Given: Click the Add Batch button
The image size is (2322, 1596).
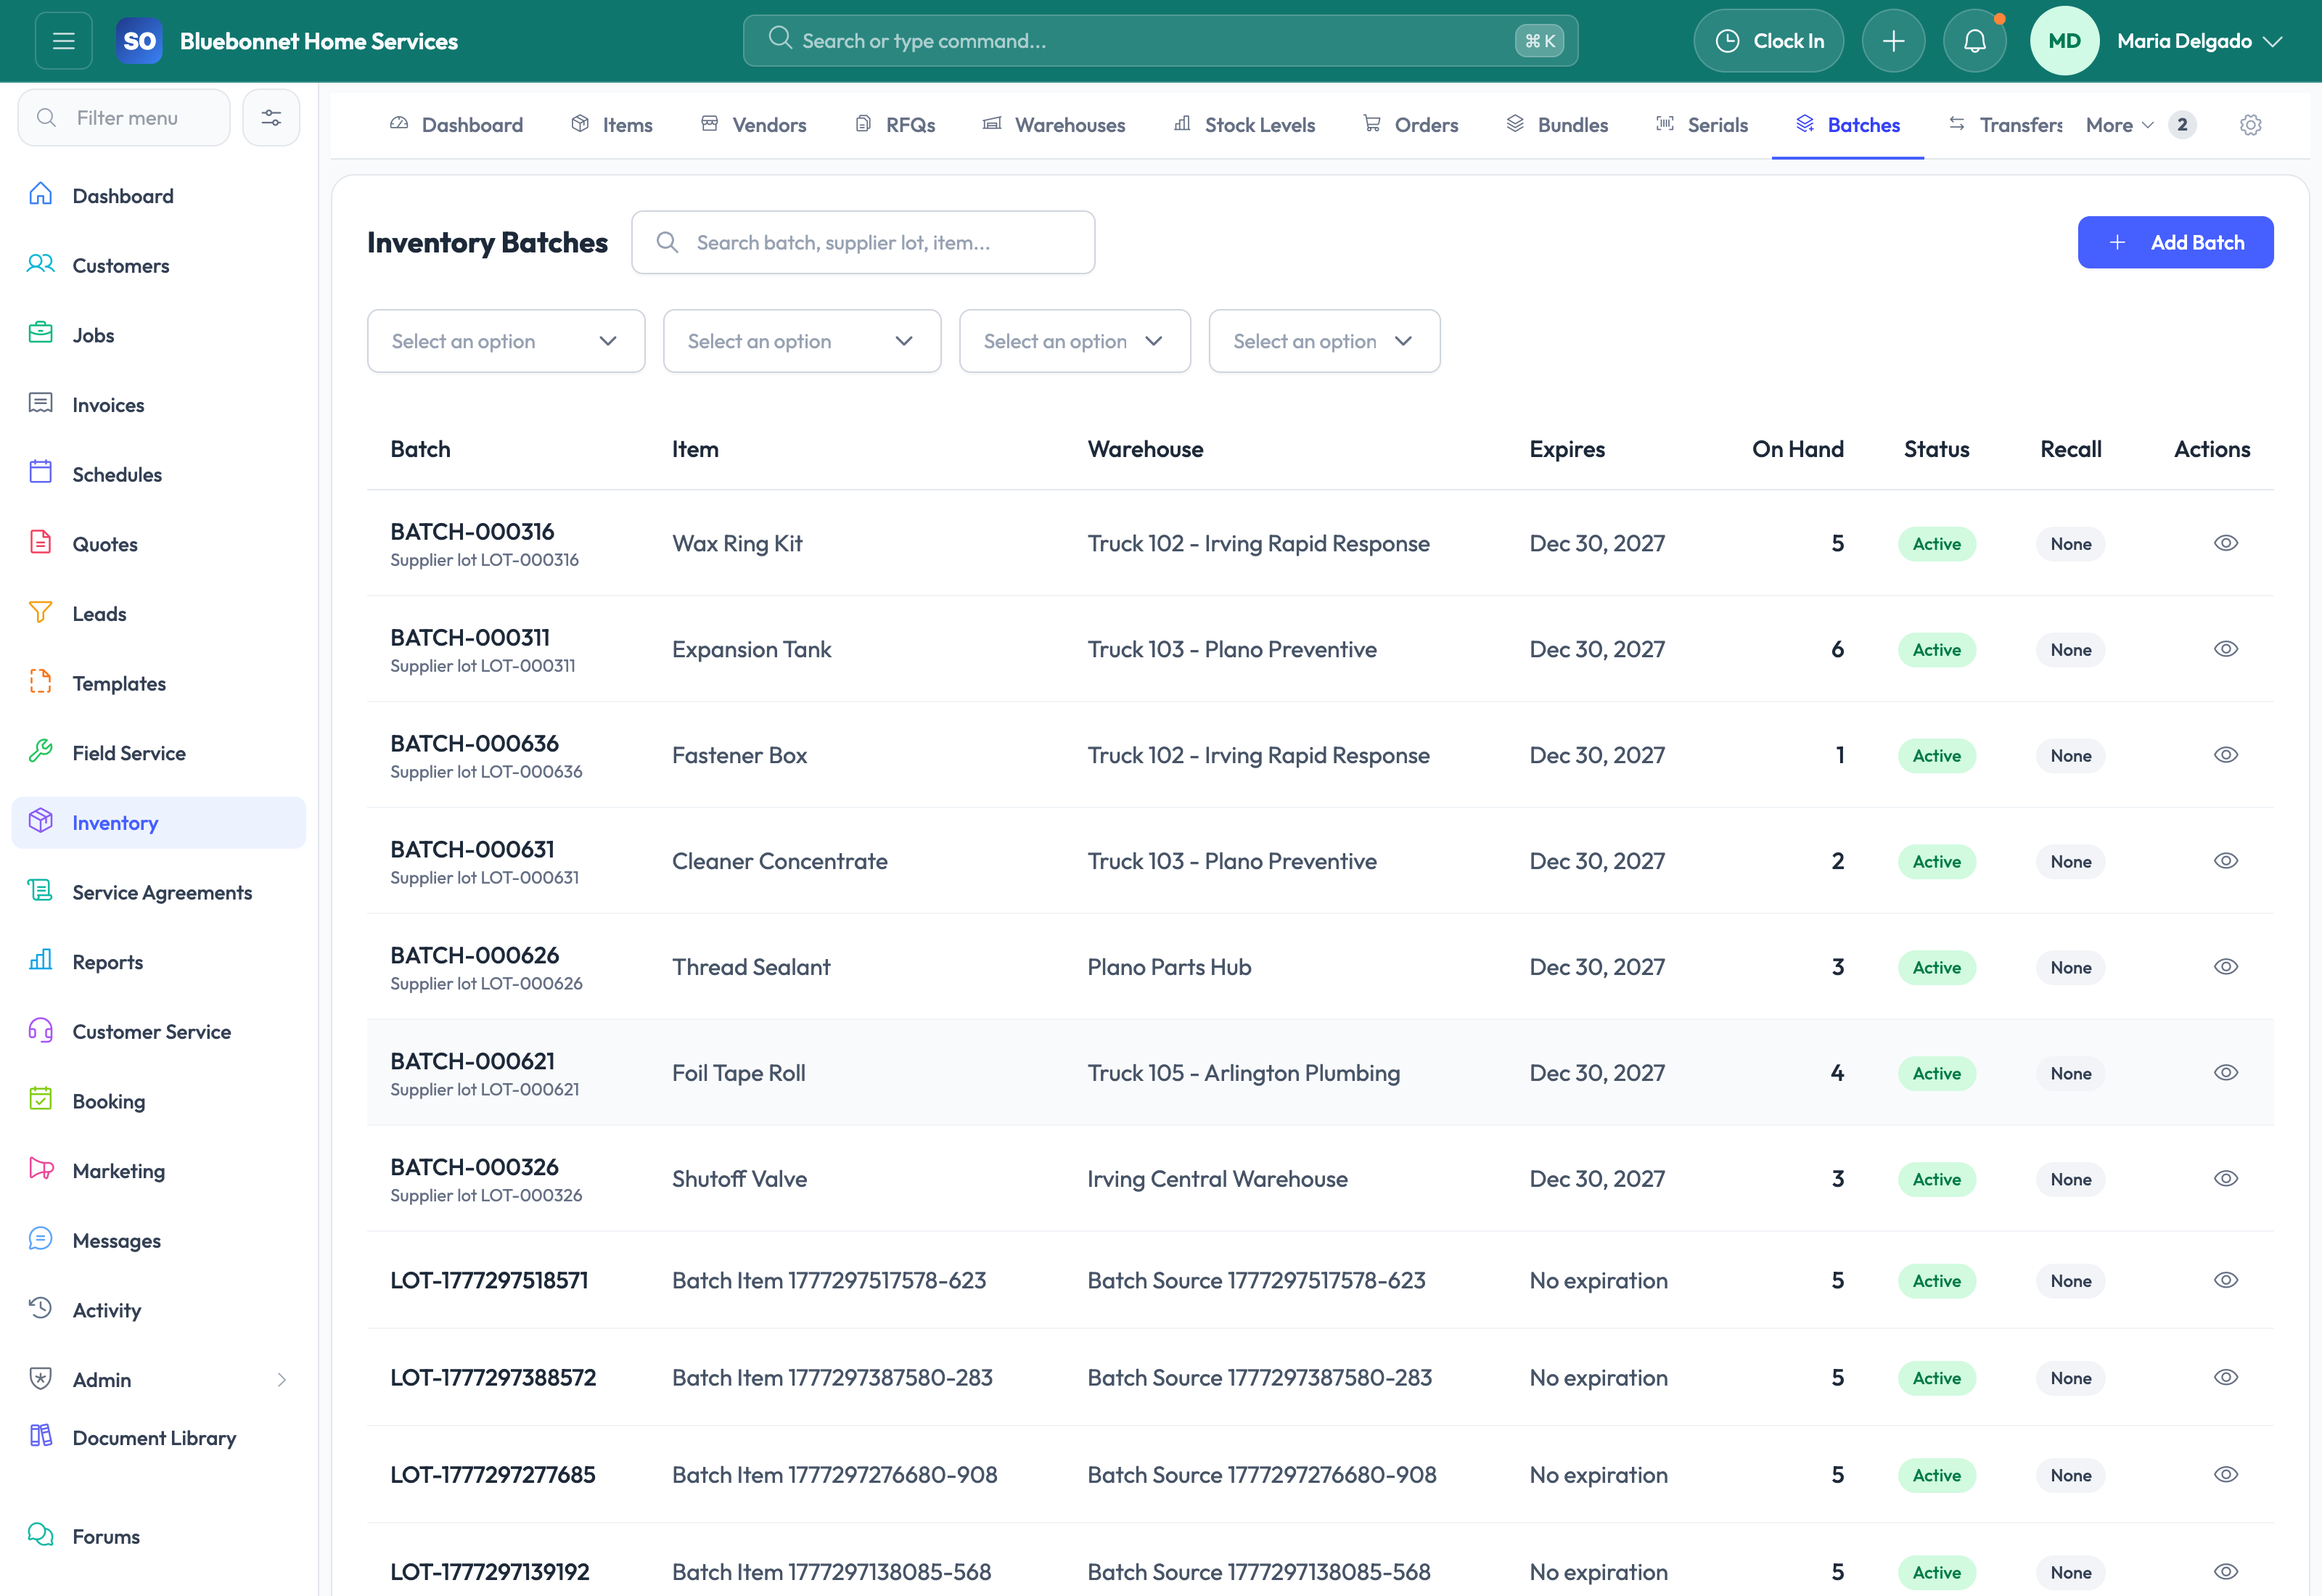Looking at the screenshot, I should pyautogui.click(x=2175, y=242).
